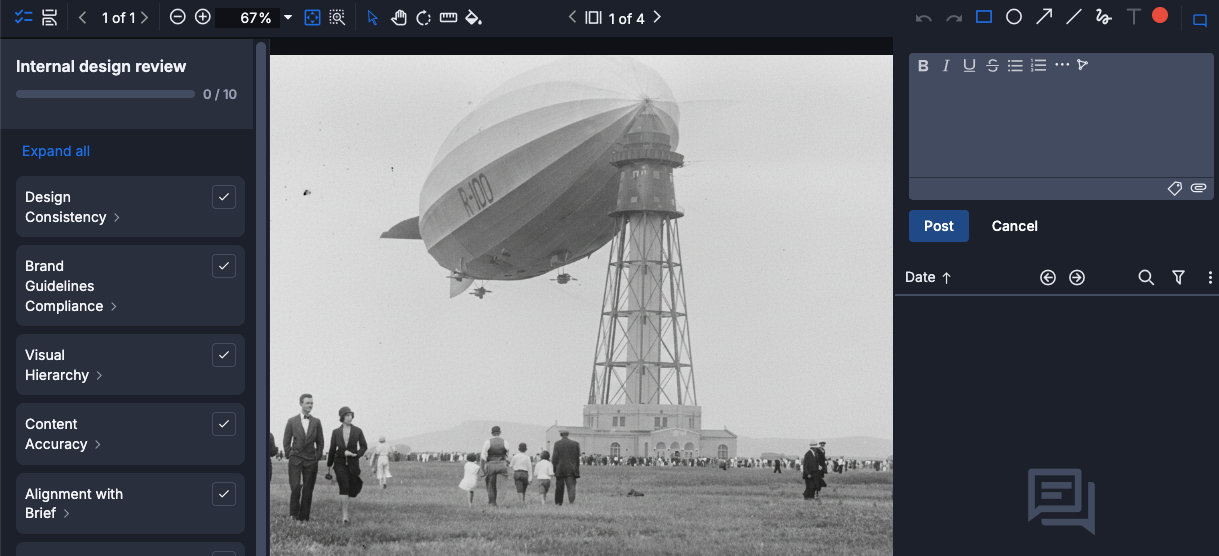
Task: Click the Post button
Action: pos(938,226)
